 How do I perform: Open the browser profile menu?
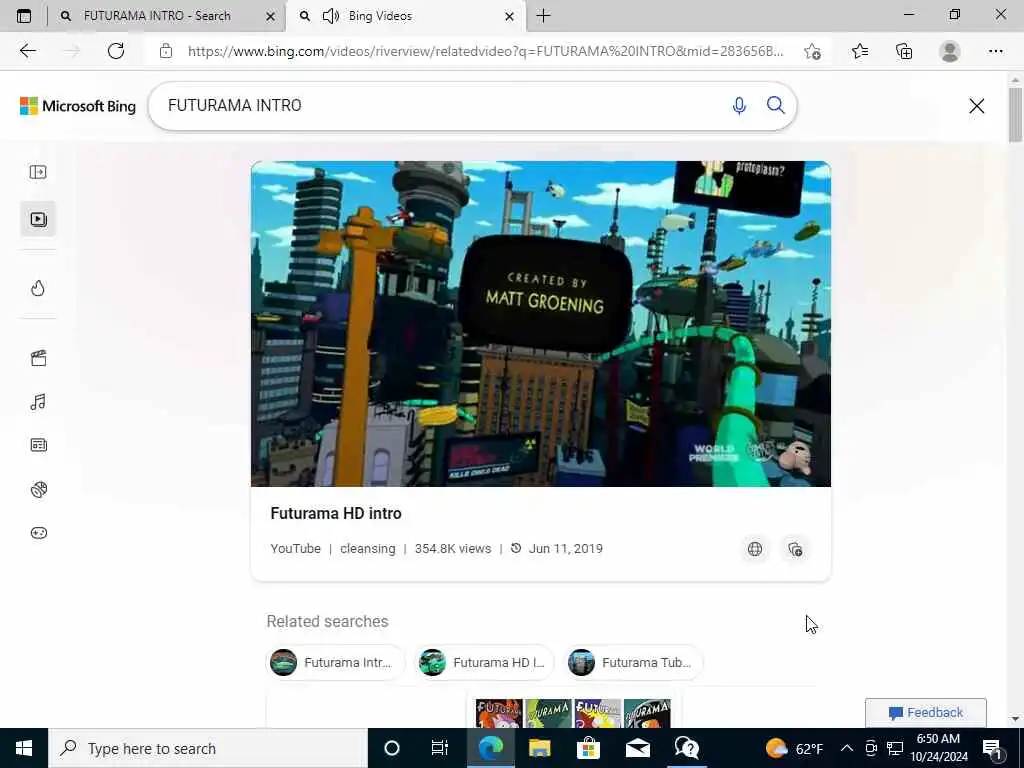950,51
